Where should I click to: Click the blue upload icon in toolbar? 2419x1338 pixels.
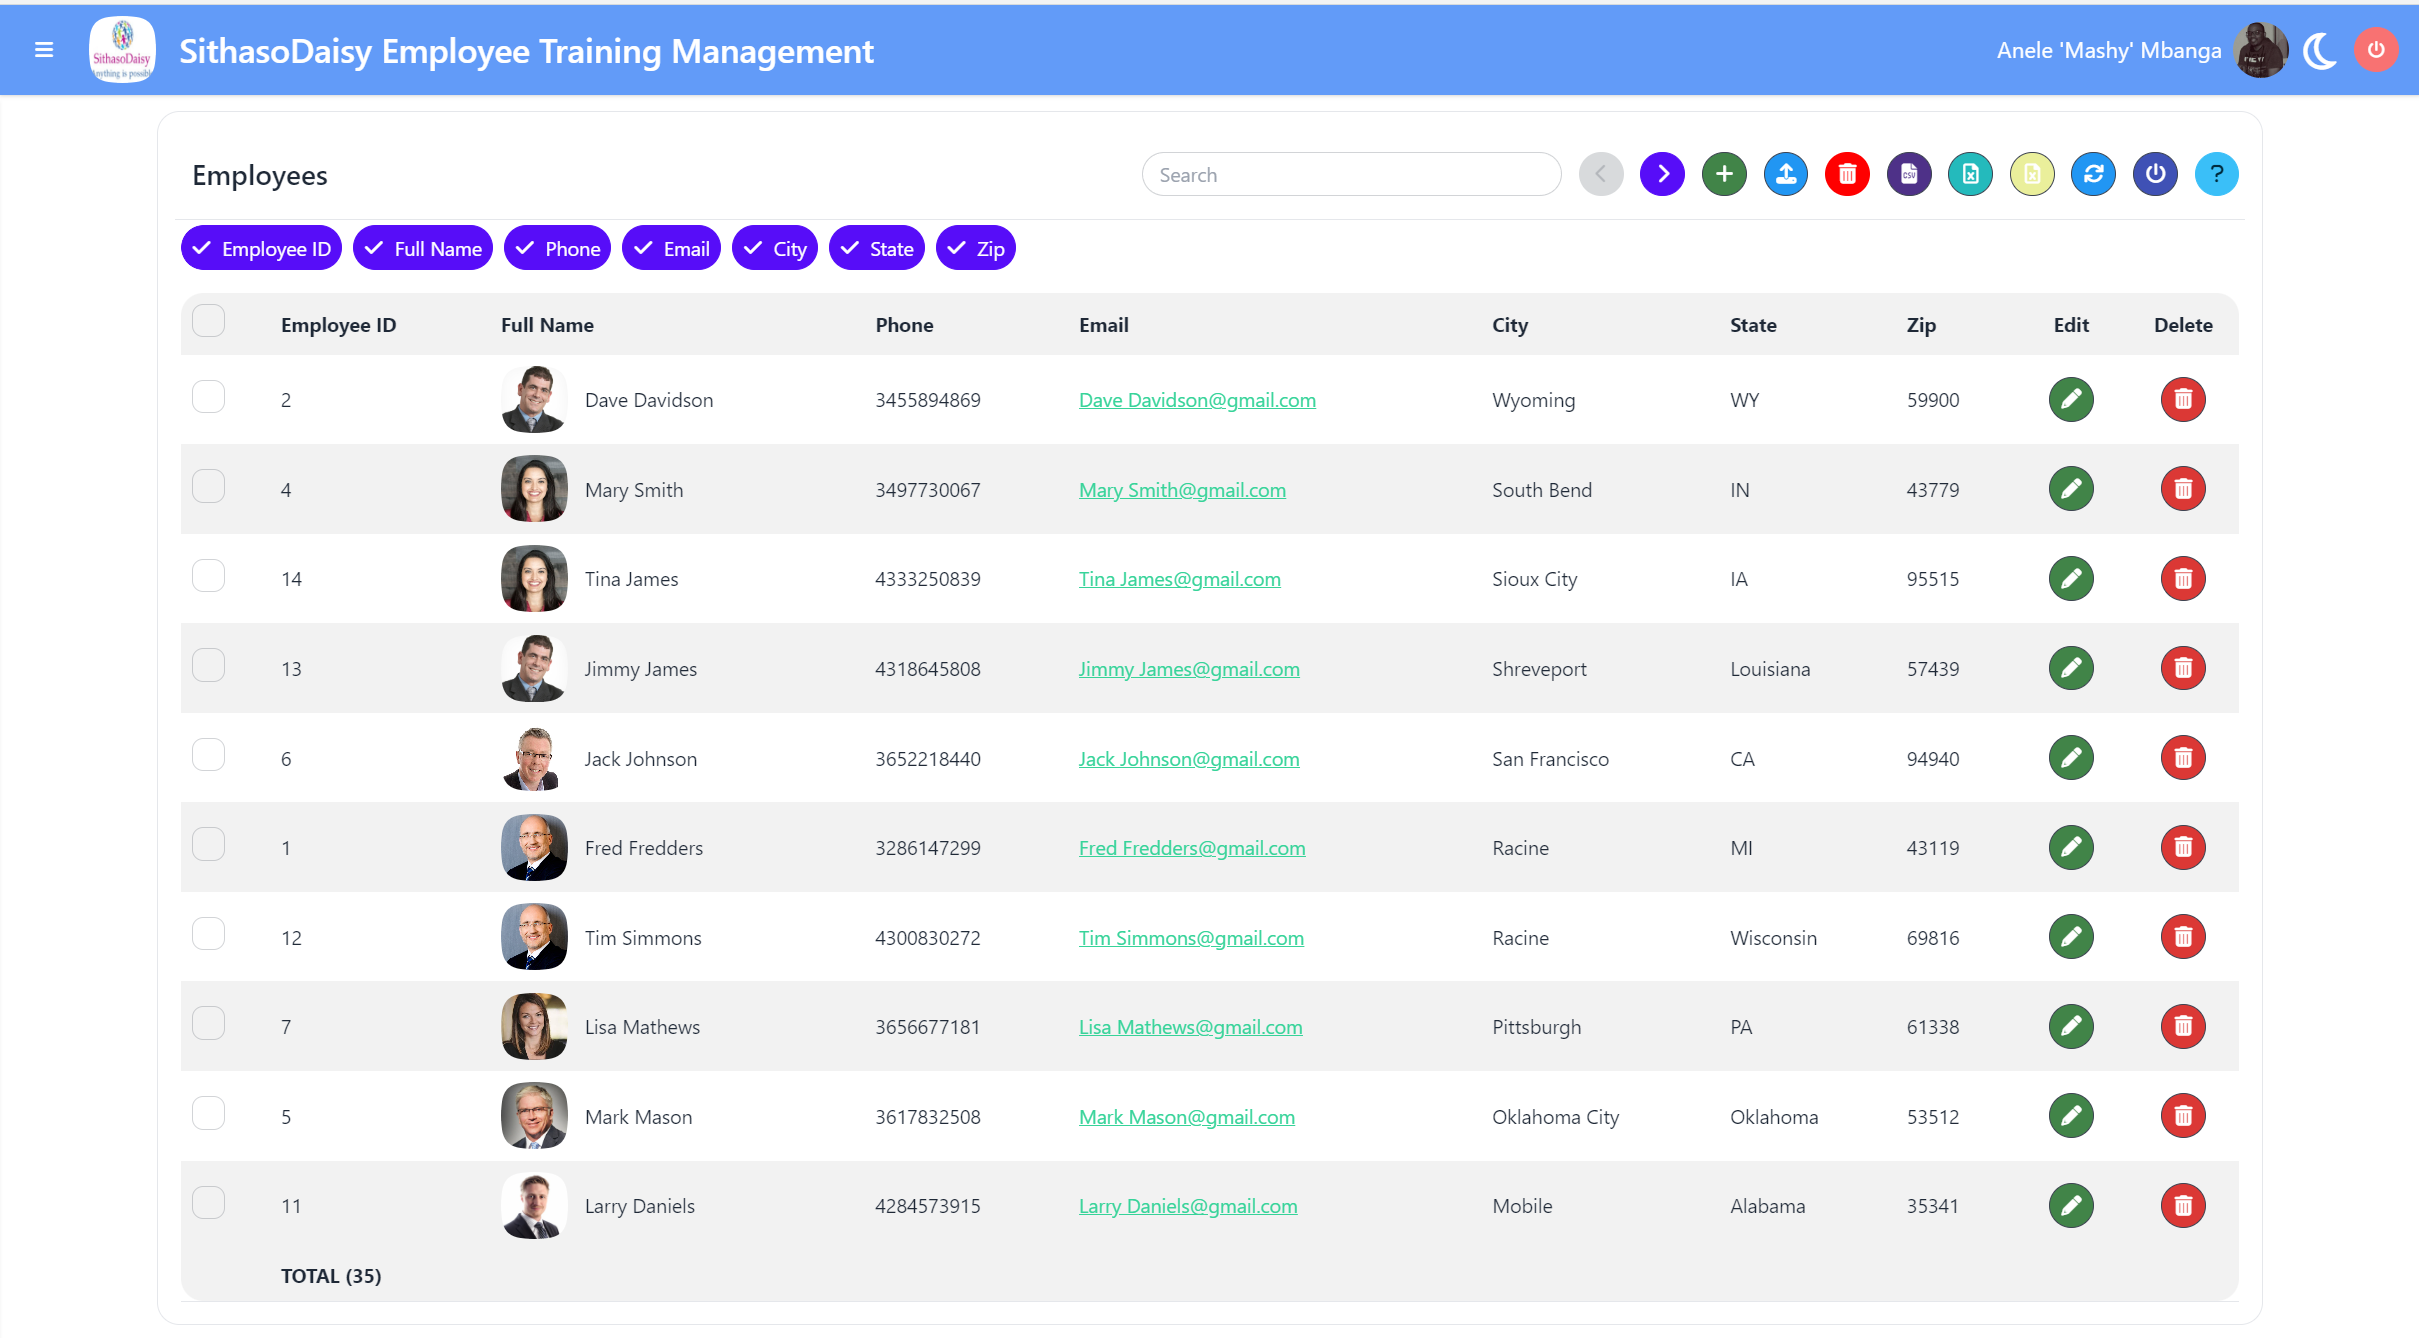coord(1786,174)
